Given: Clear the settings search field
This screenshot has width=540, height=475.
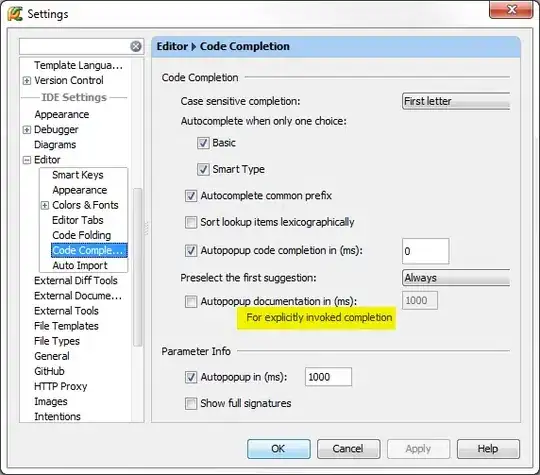Looking at the screenshot, I should 136,46.
